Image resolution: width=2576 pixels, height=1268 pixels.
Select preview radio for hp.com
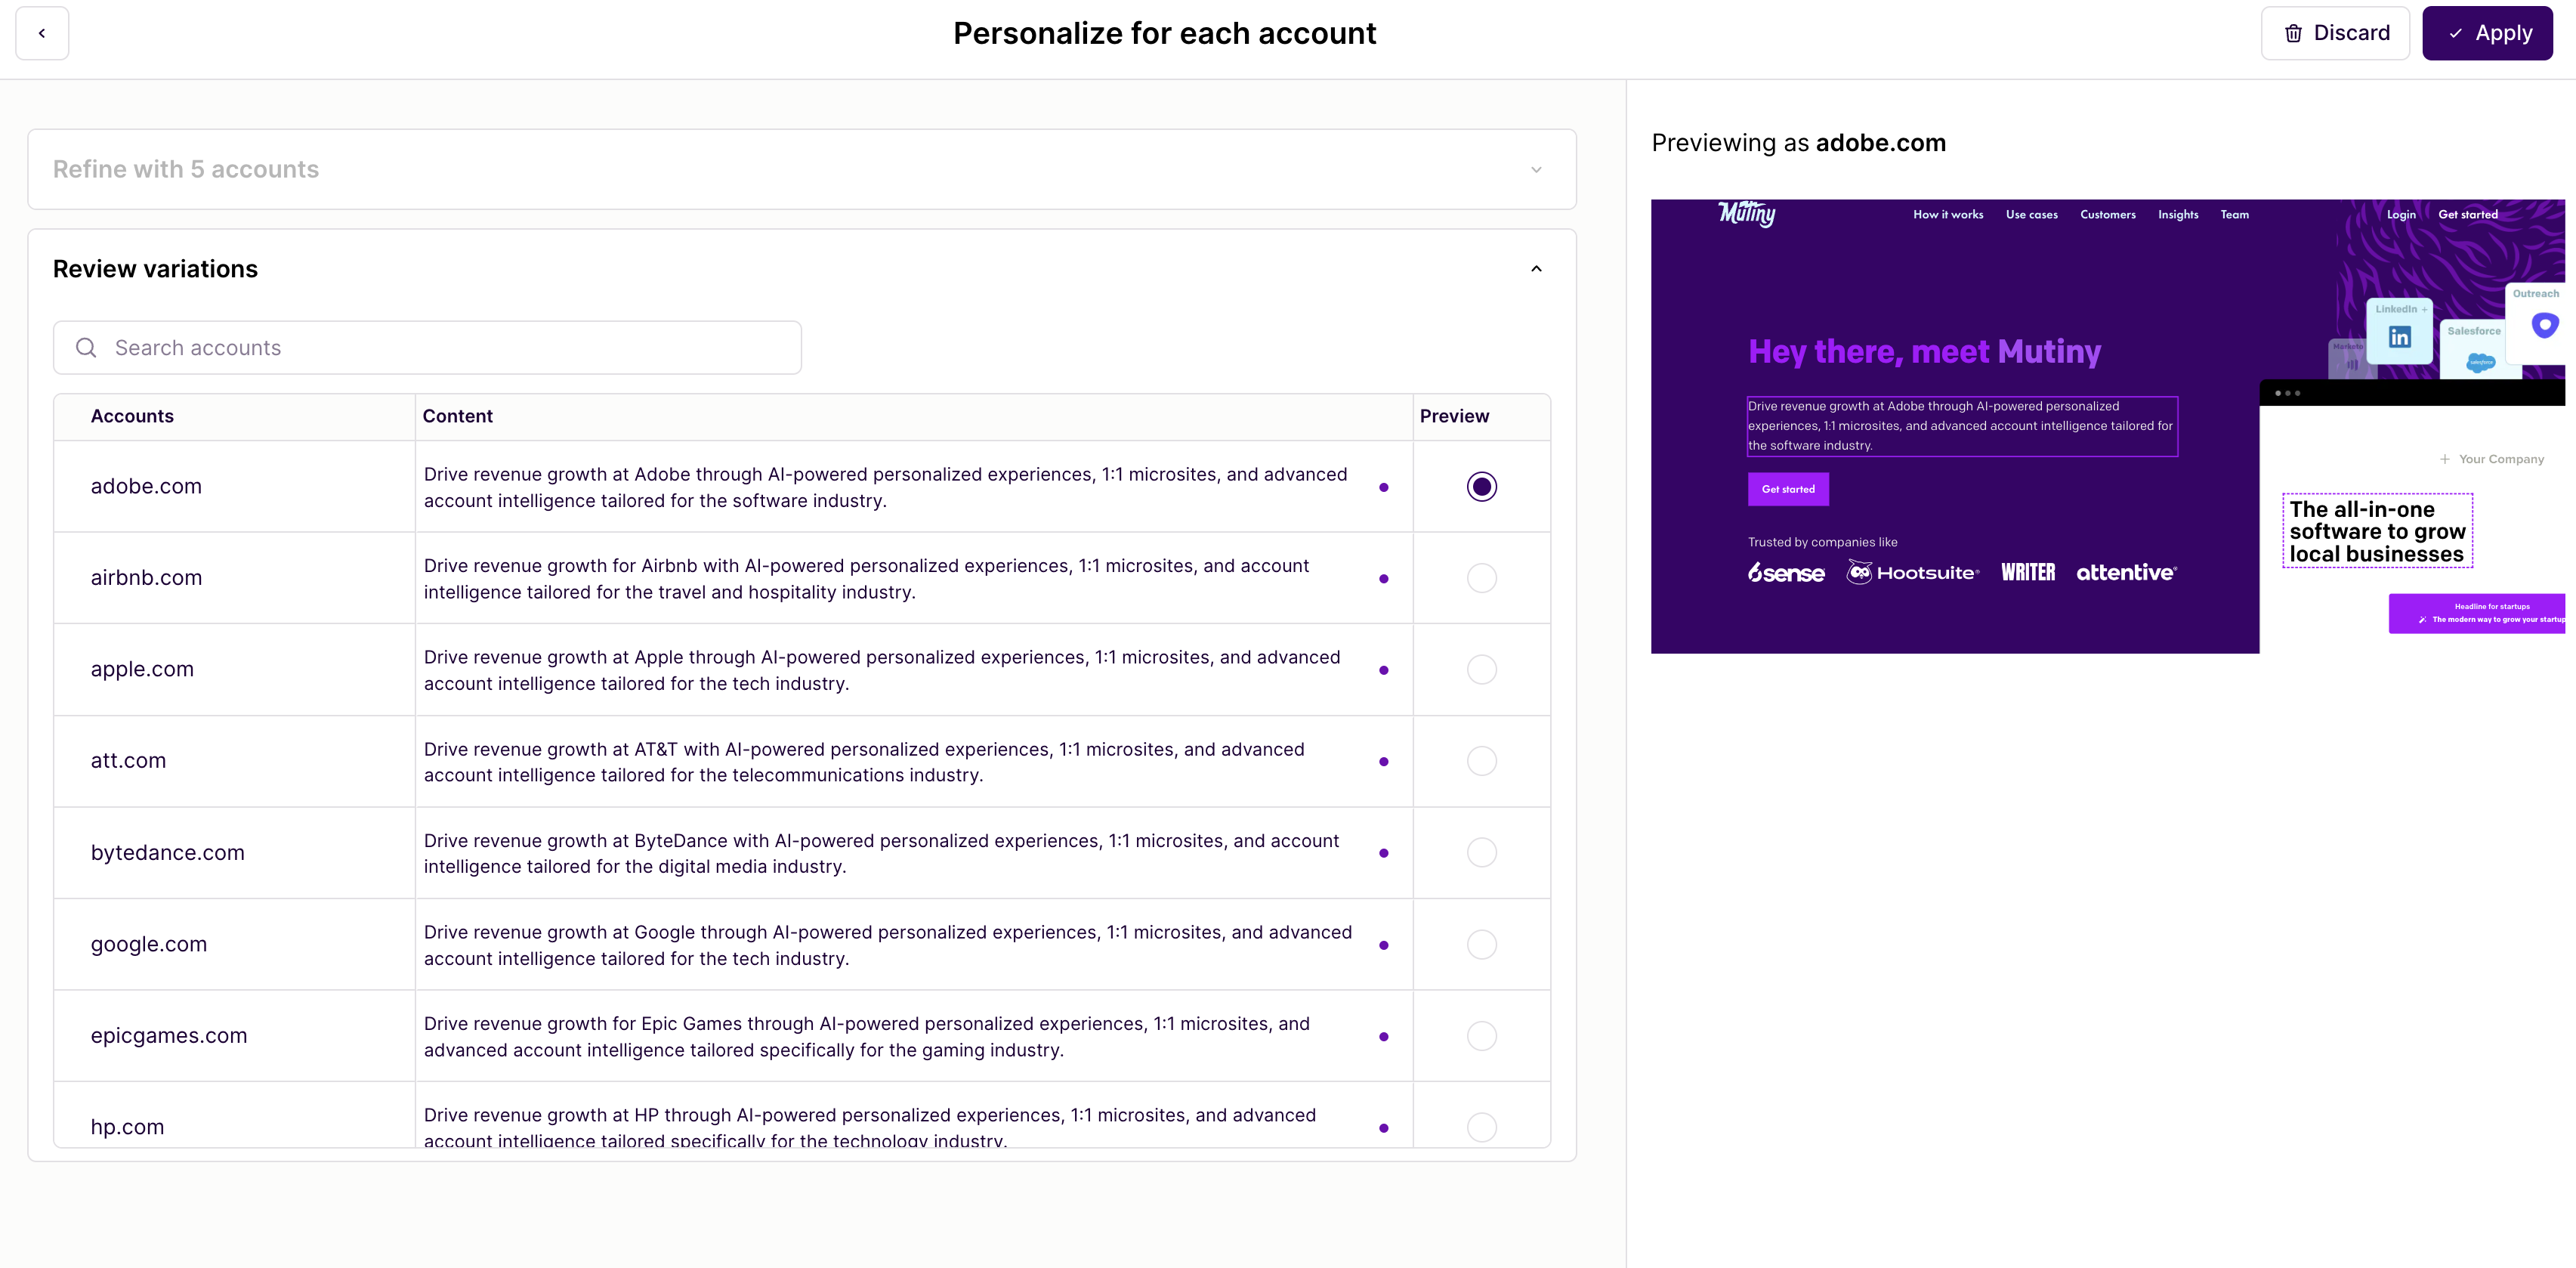pyautogui.click(x=1481, y=1127)
